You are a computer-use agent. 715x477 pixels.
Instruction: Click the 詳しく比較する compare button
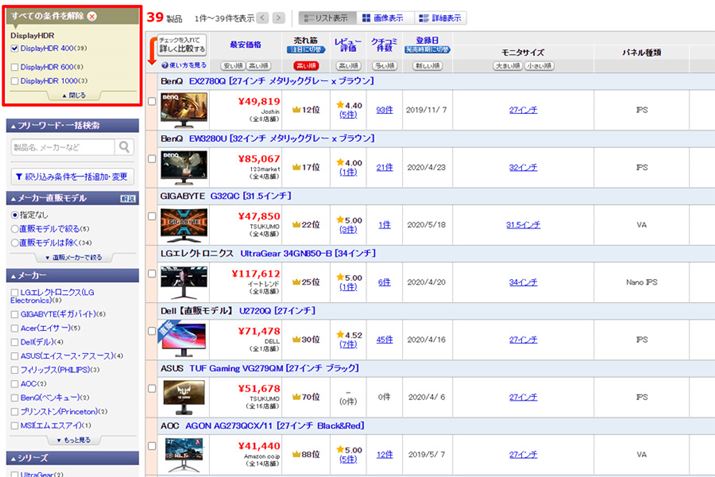[181, 45]
